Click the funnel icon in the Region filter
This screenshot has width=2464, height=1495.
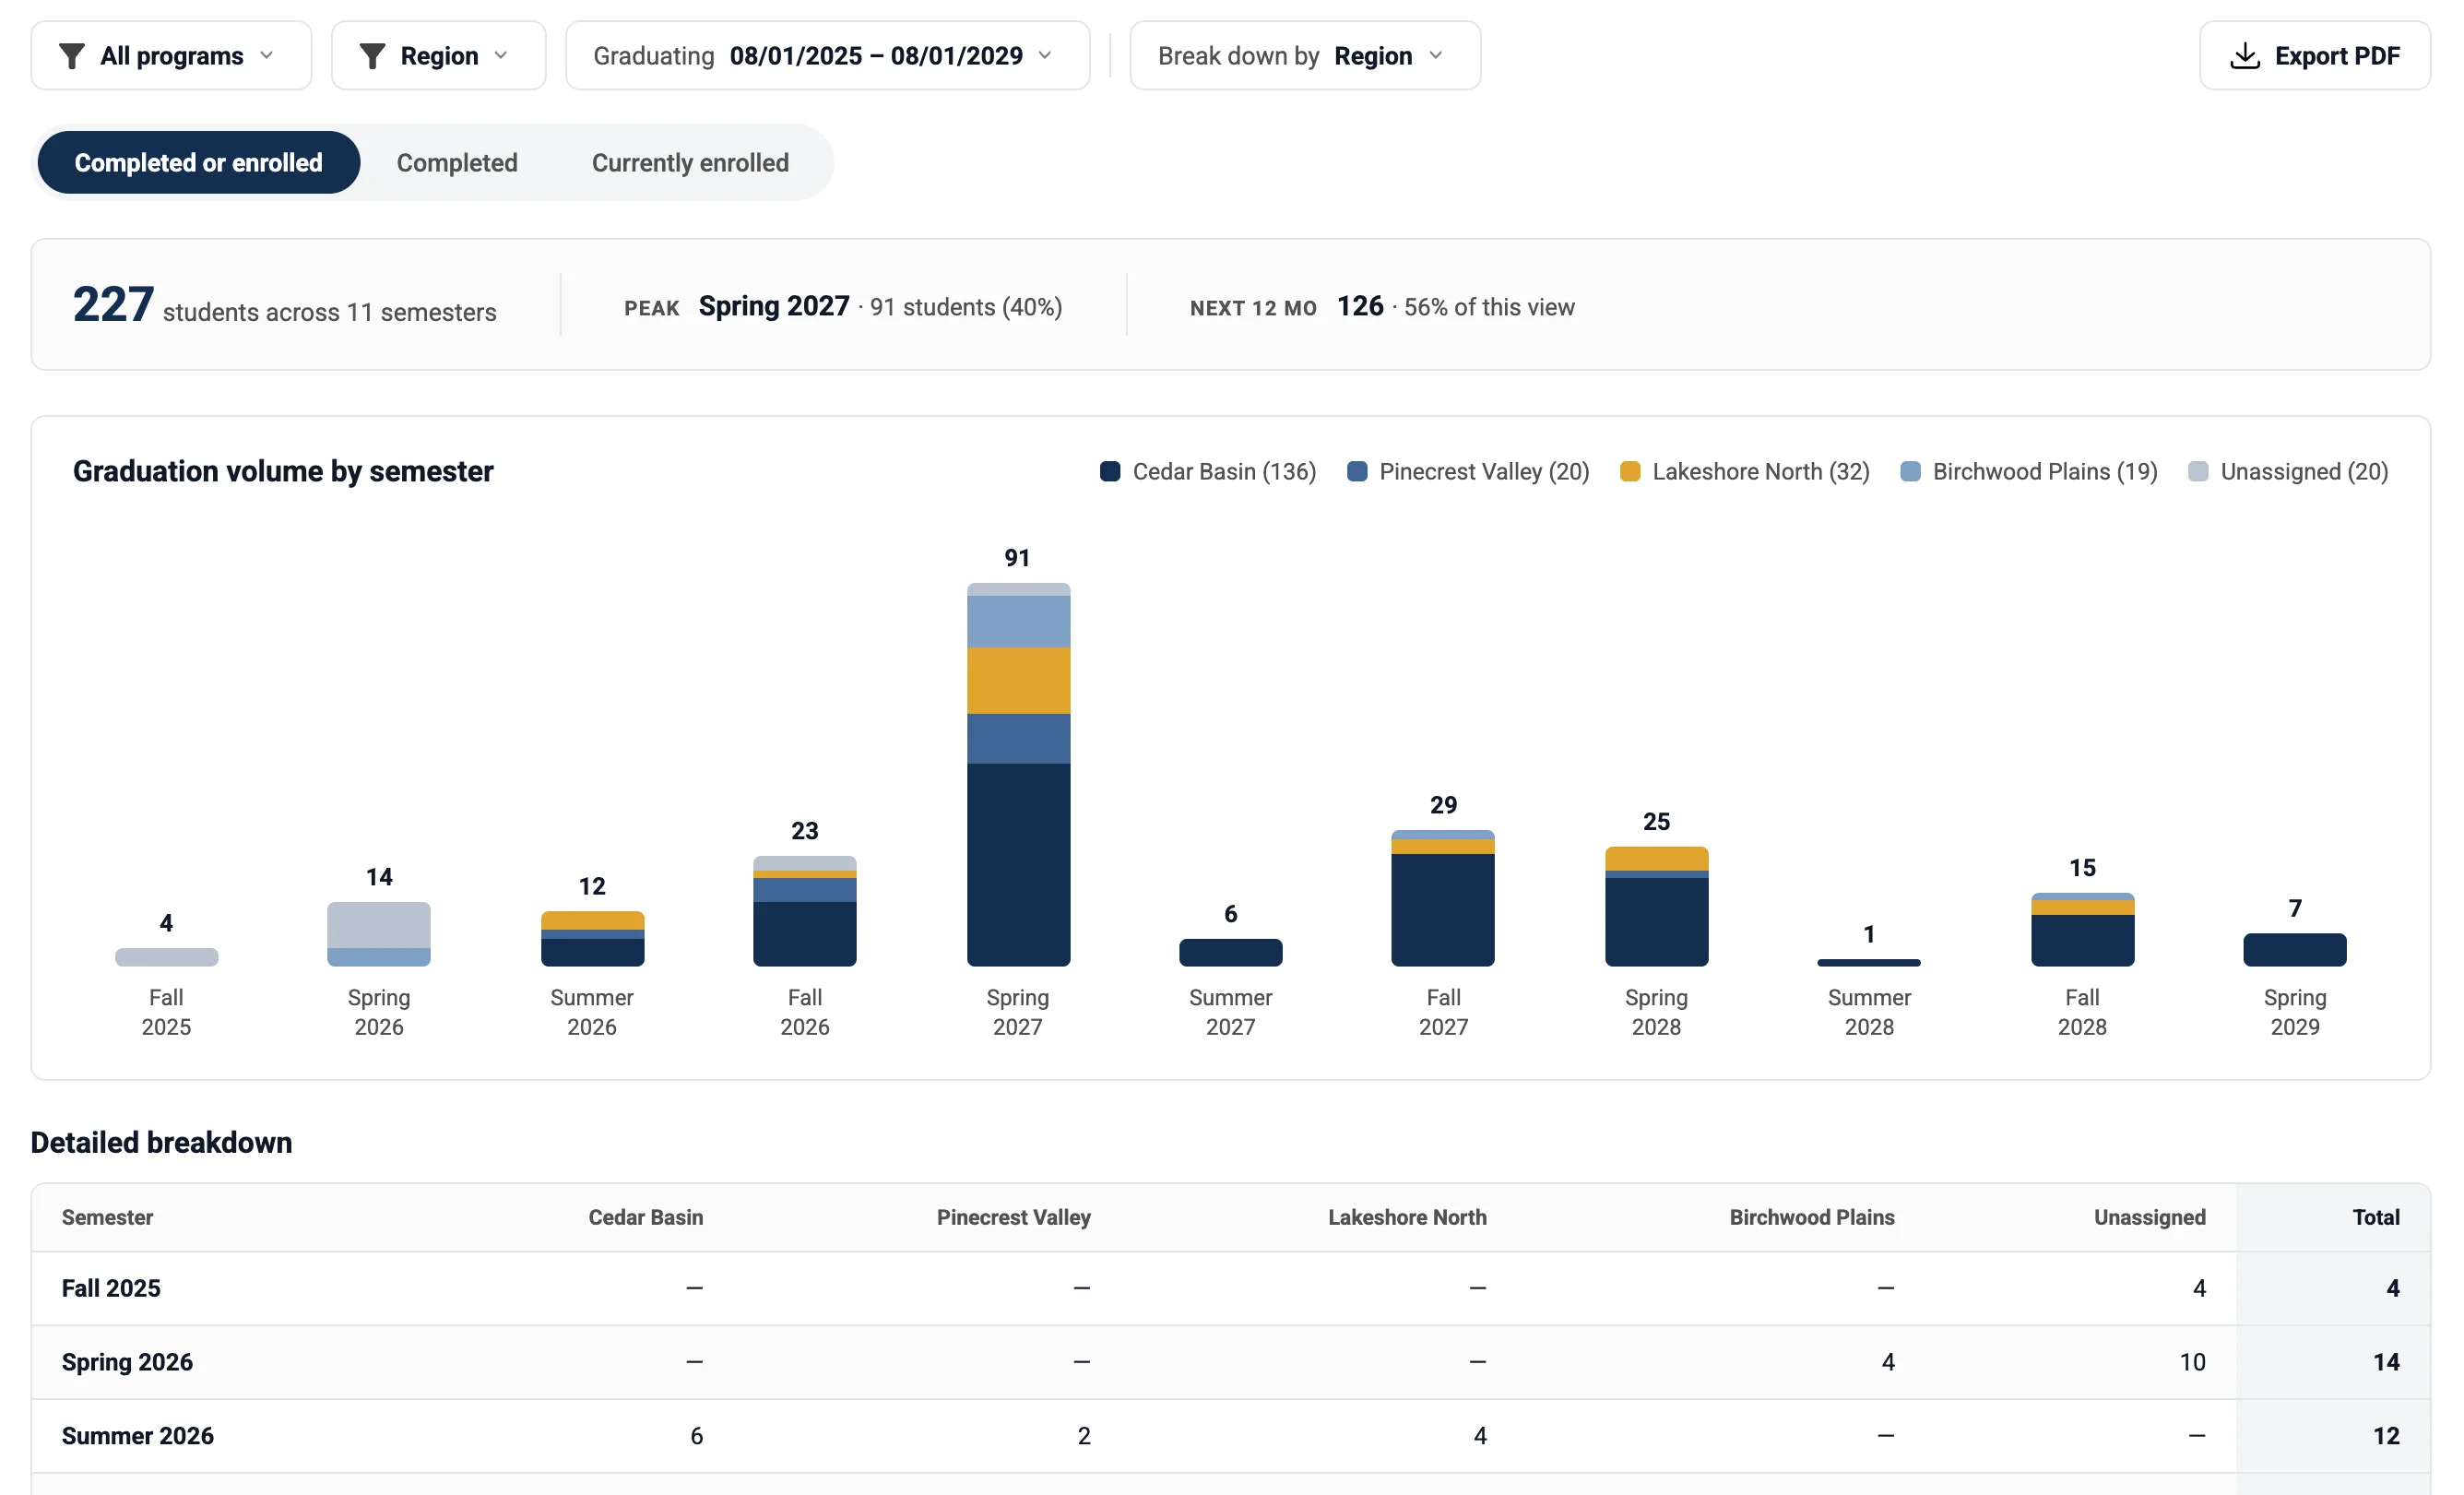(x=372, y=56)
